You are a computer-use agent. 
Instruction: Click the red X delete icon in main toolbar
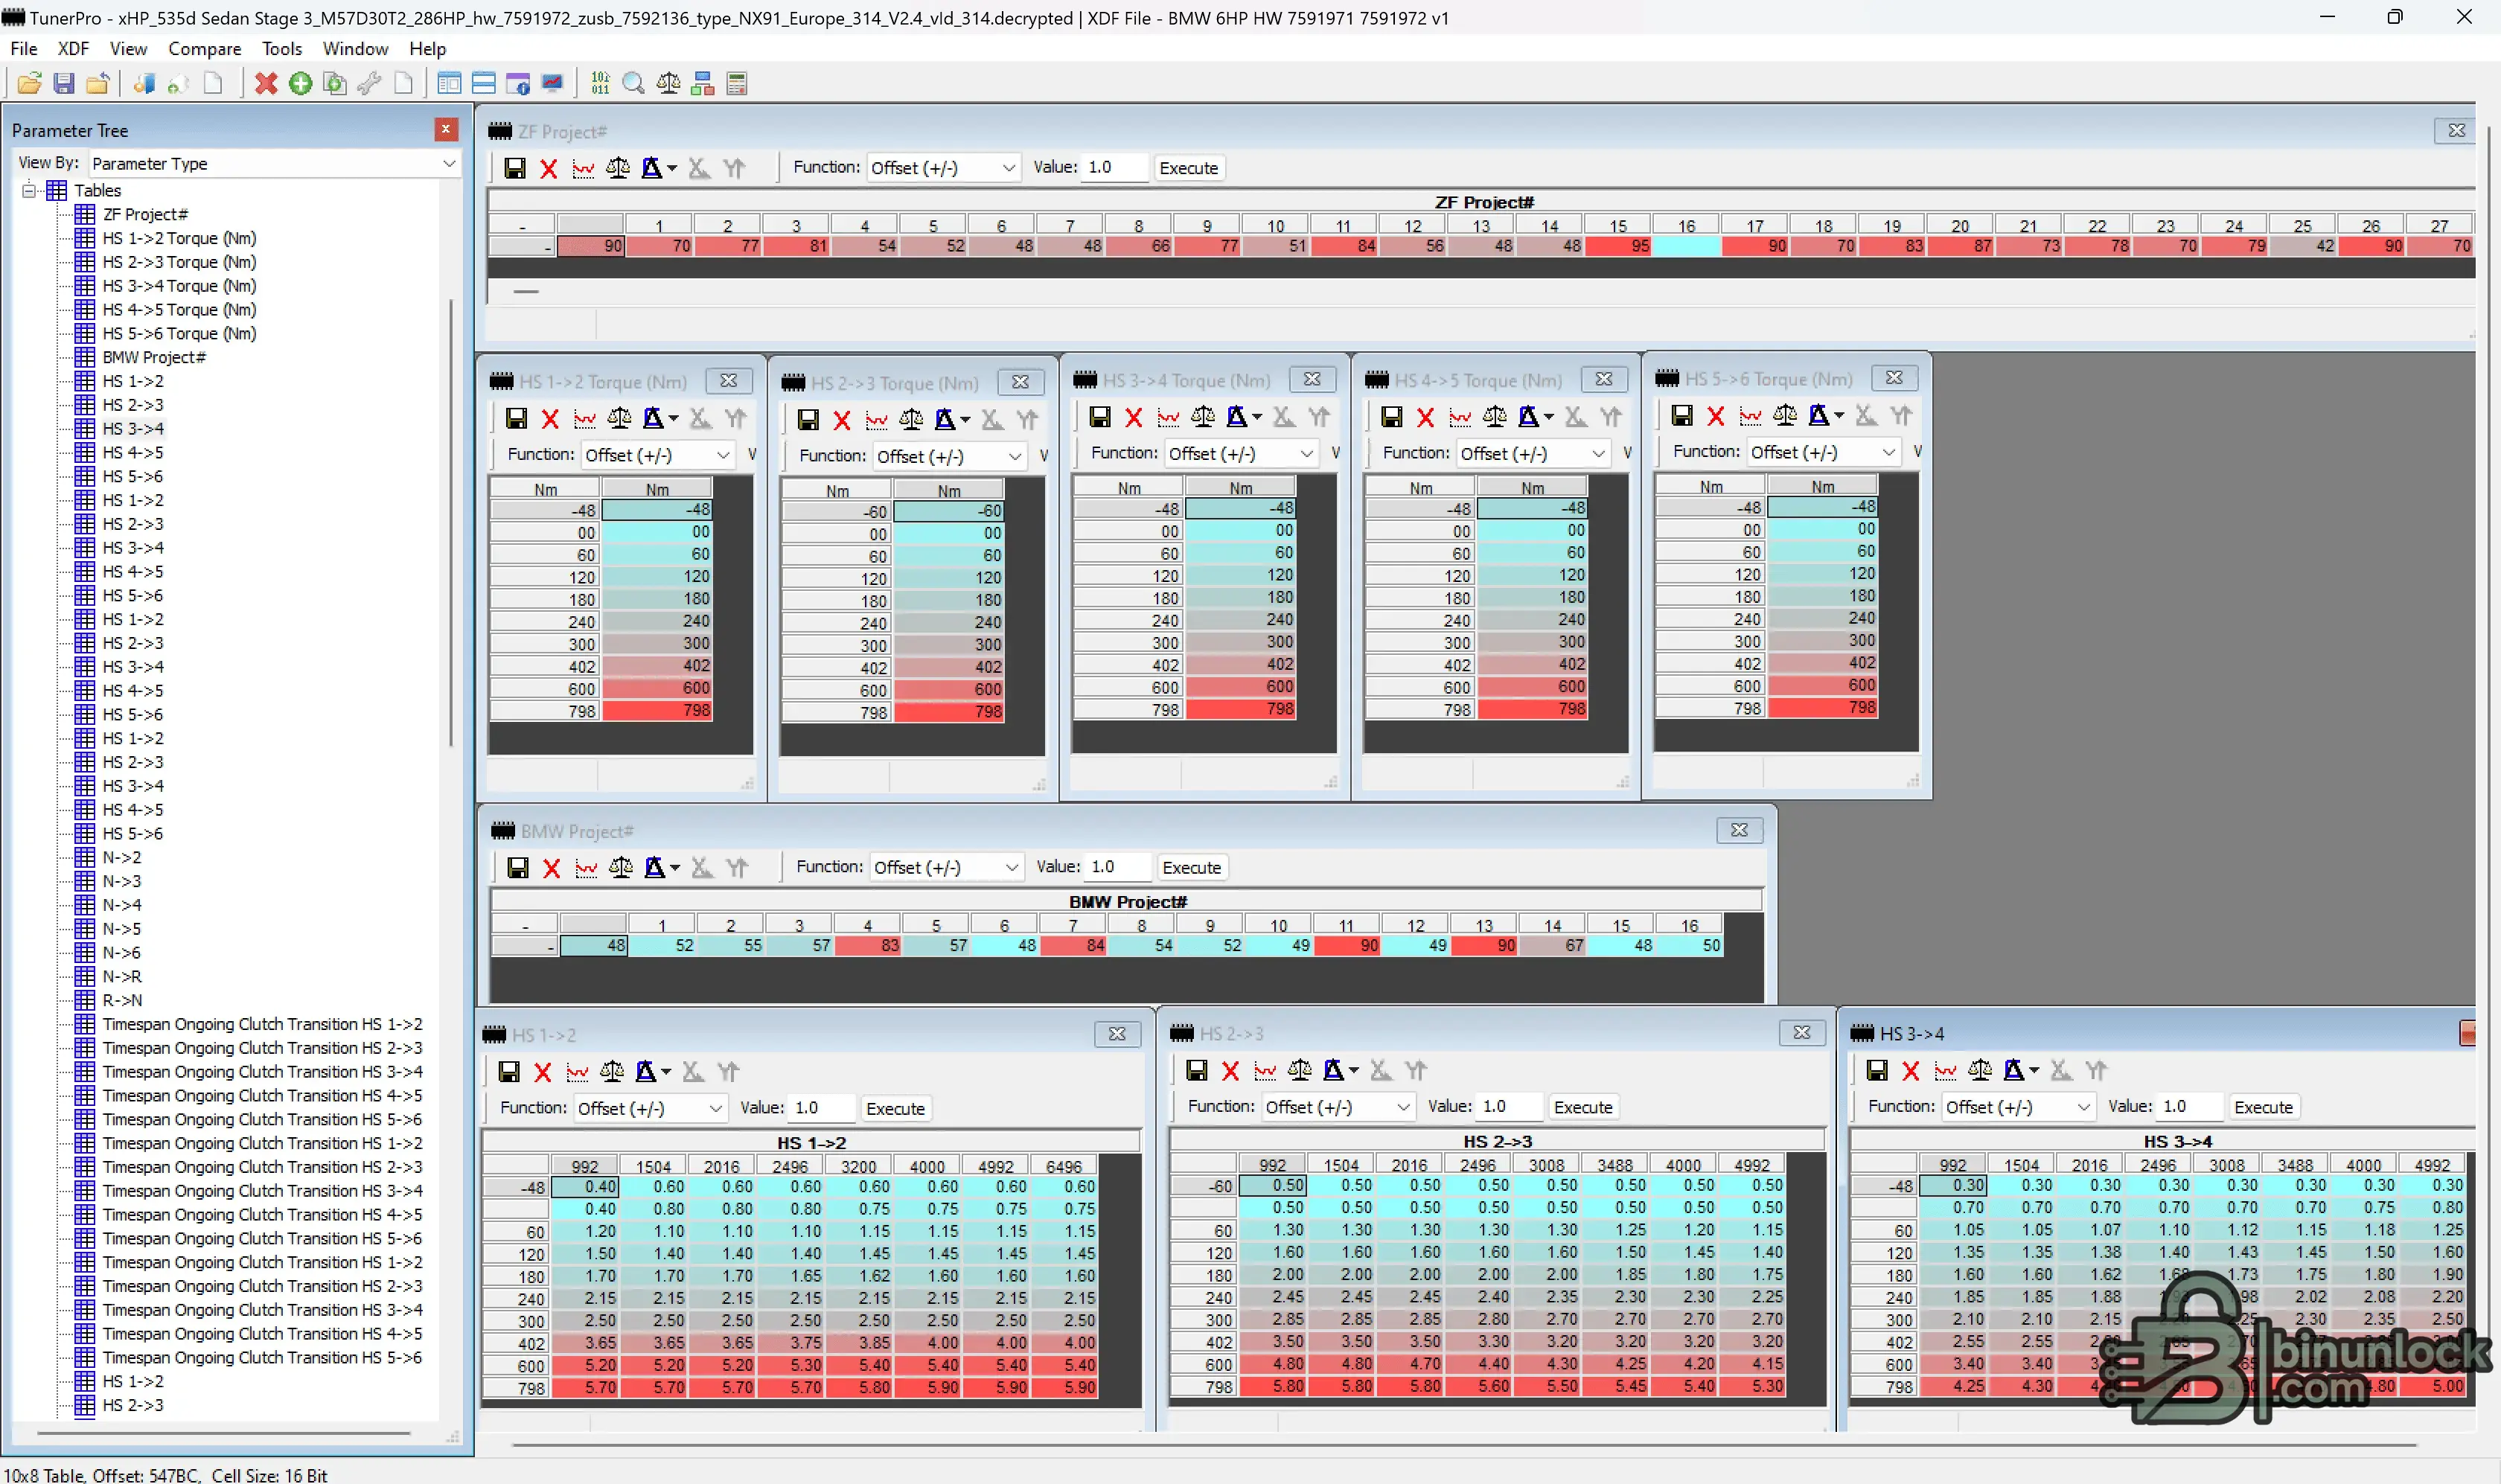(266, 84)
